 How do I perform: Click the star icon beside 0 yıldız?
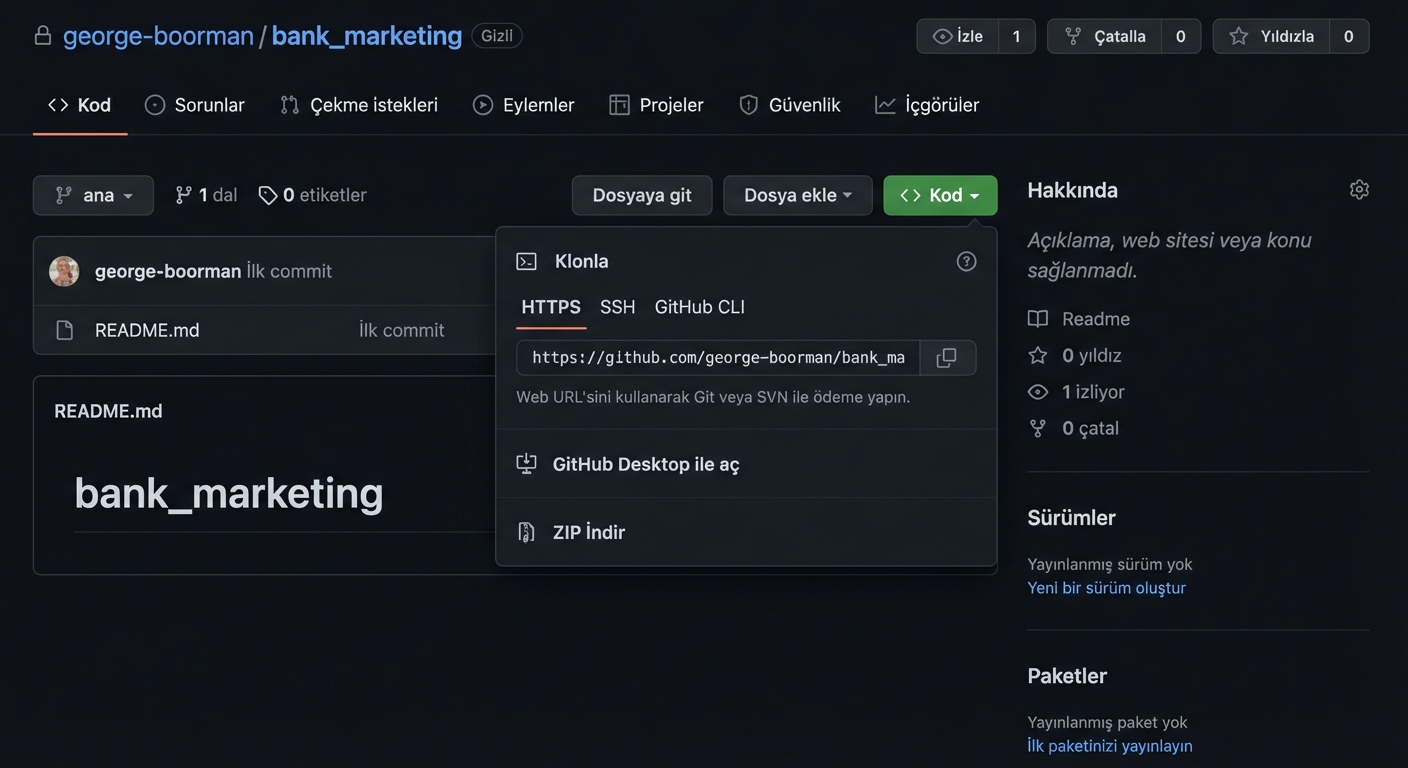click(1037, 355)
